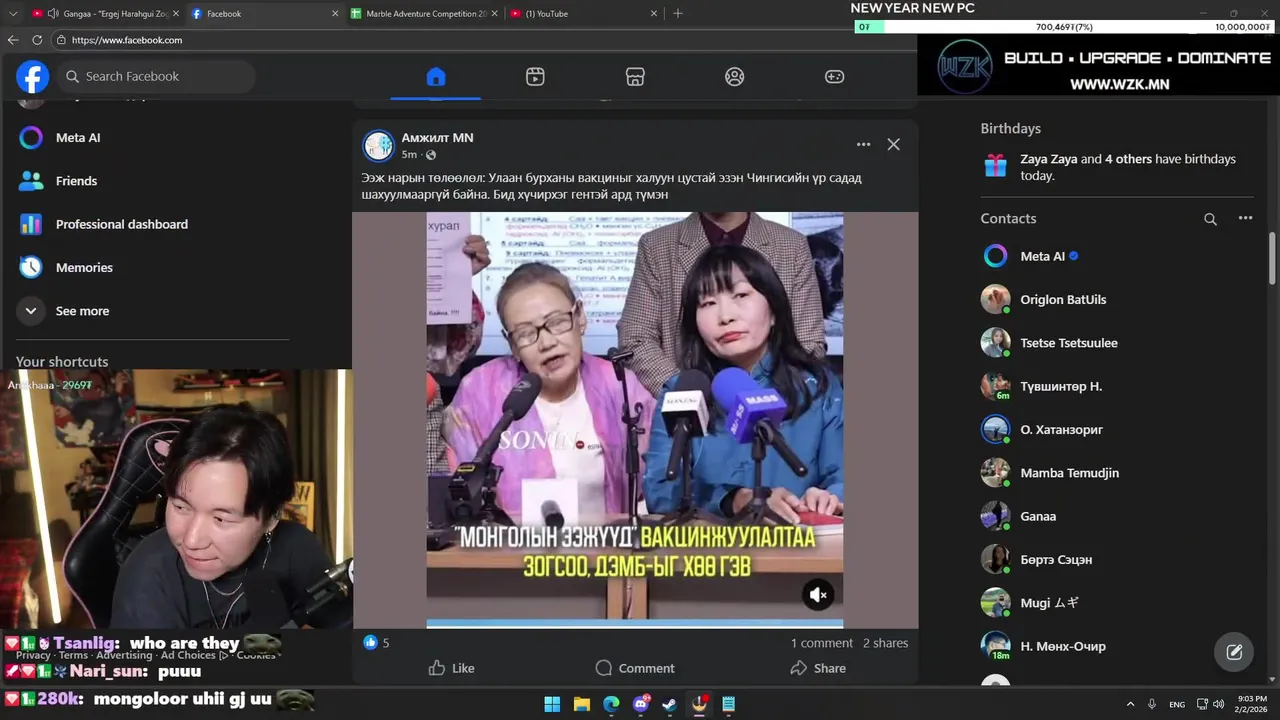1280x720 pixels.
Task: Search contacts with magnifier icon
Action: [1210, 219]
